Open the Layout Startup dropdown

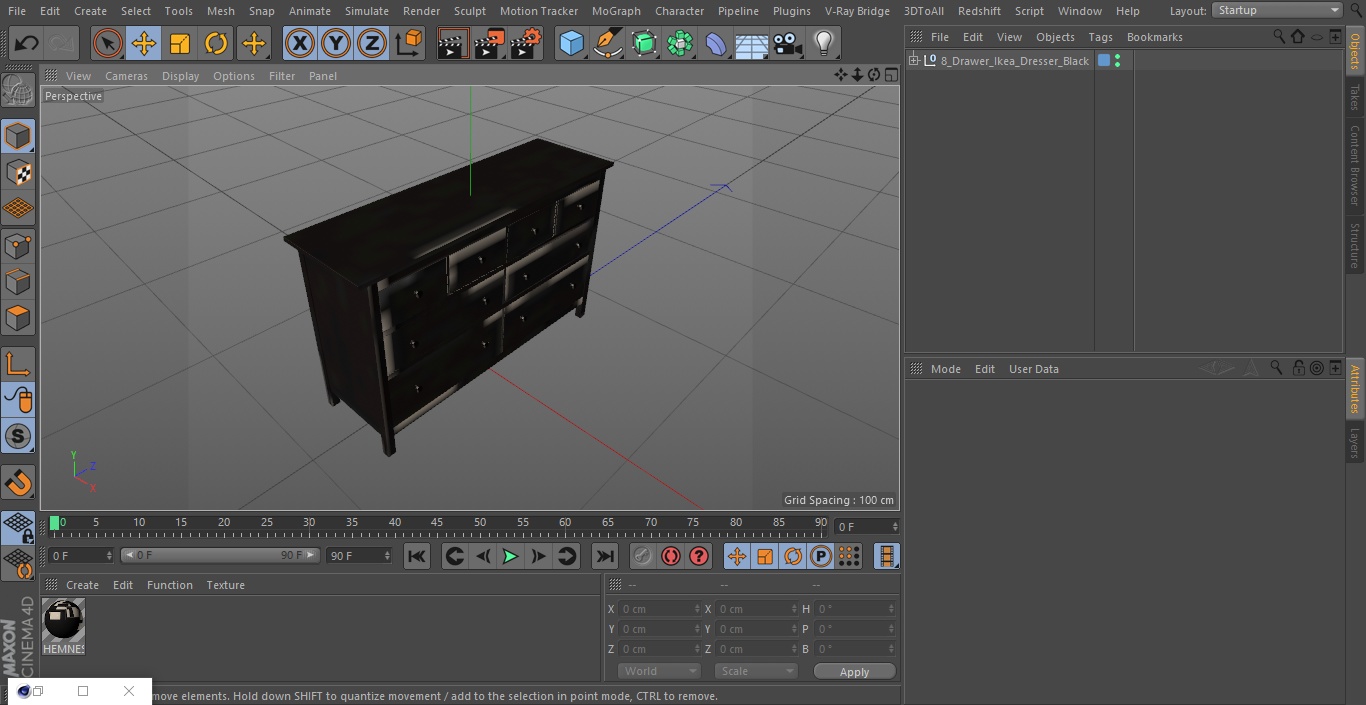coord(1278,10)
